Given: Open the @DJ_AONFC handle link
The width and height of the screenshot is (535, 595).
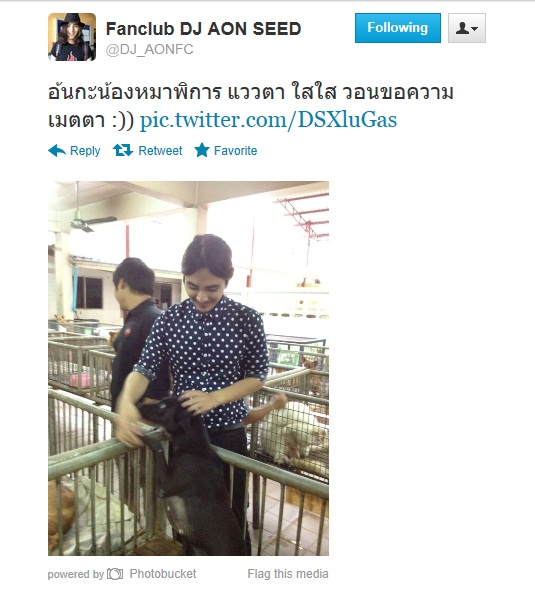Looking at the screenshot, I should [149, 49].
